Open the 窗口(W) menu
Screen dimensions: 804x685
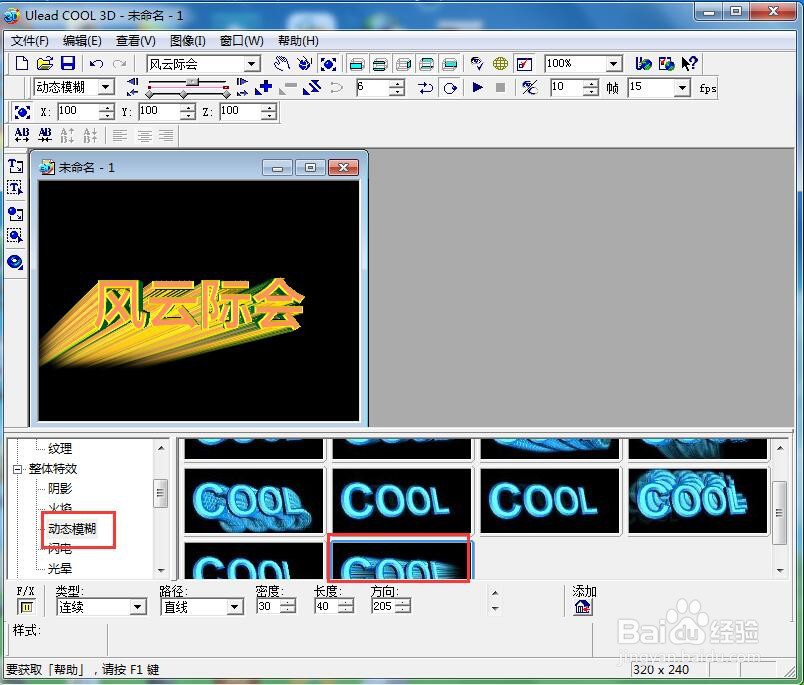241,41
